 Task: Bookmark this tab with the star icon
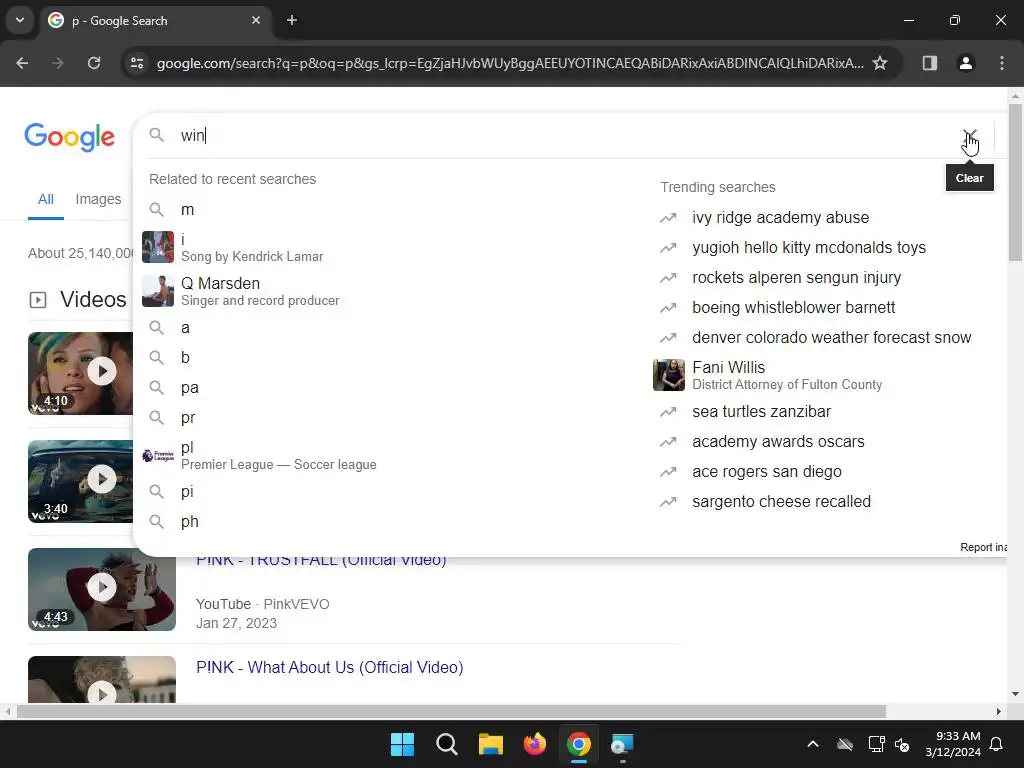(880, 63)
